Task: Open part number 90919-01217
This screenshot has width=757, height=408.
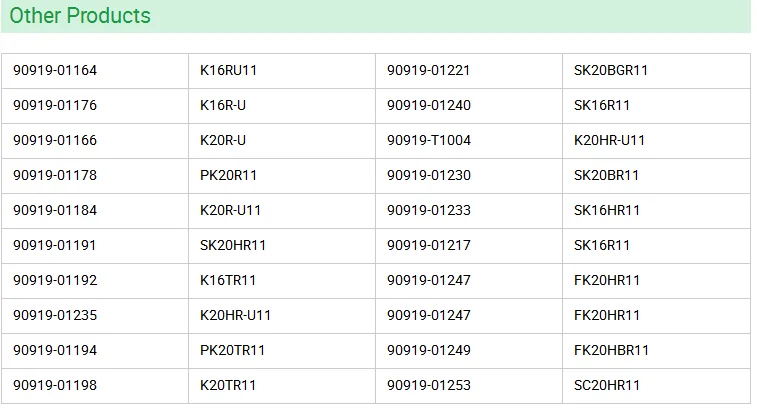Action: (428, 246)
